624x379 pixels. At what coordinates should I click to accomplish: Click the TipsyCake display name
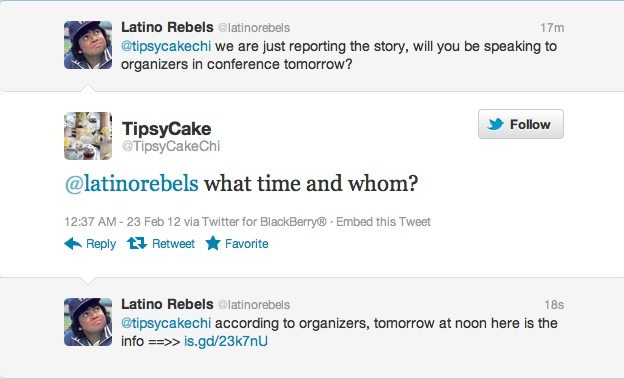point(166,129)
